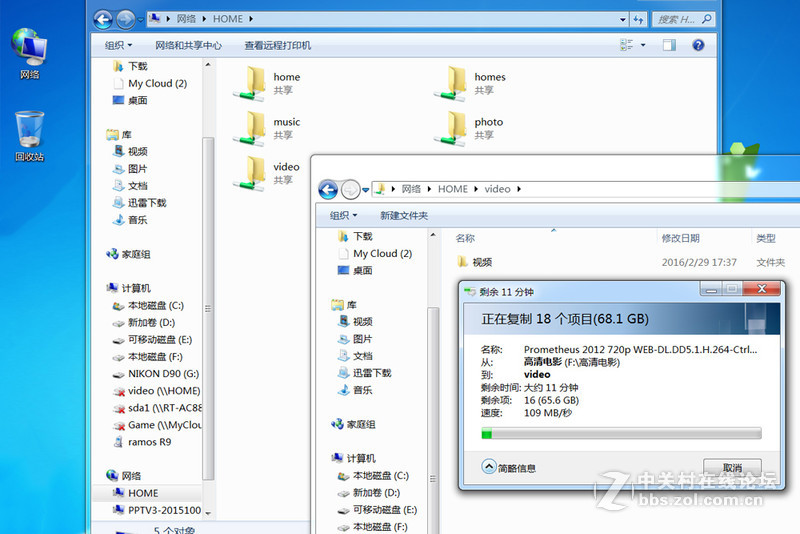Select Game (\\MyCloud) network drive
The height and width of the screenshot is (534, 800).
pyautogui.click(x=157, y=425)
